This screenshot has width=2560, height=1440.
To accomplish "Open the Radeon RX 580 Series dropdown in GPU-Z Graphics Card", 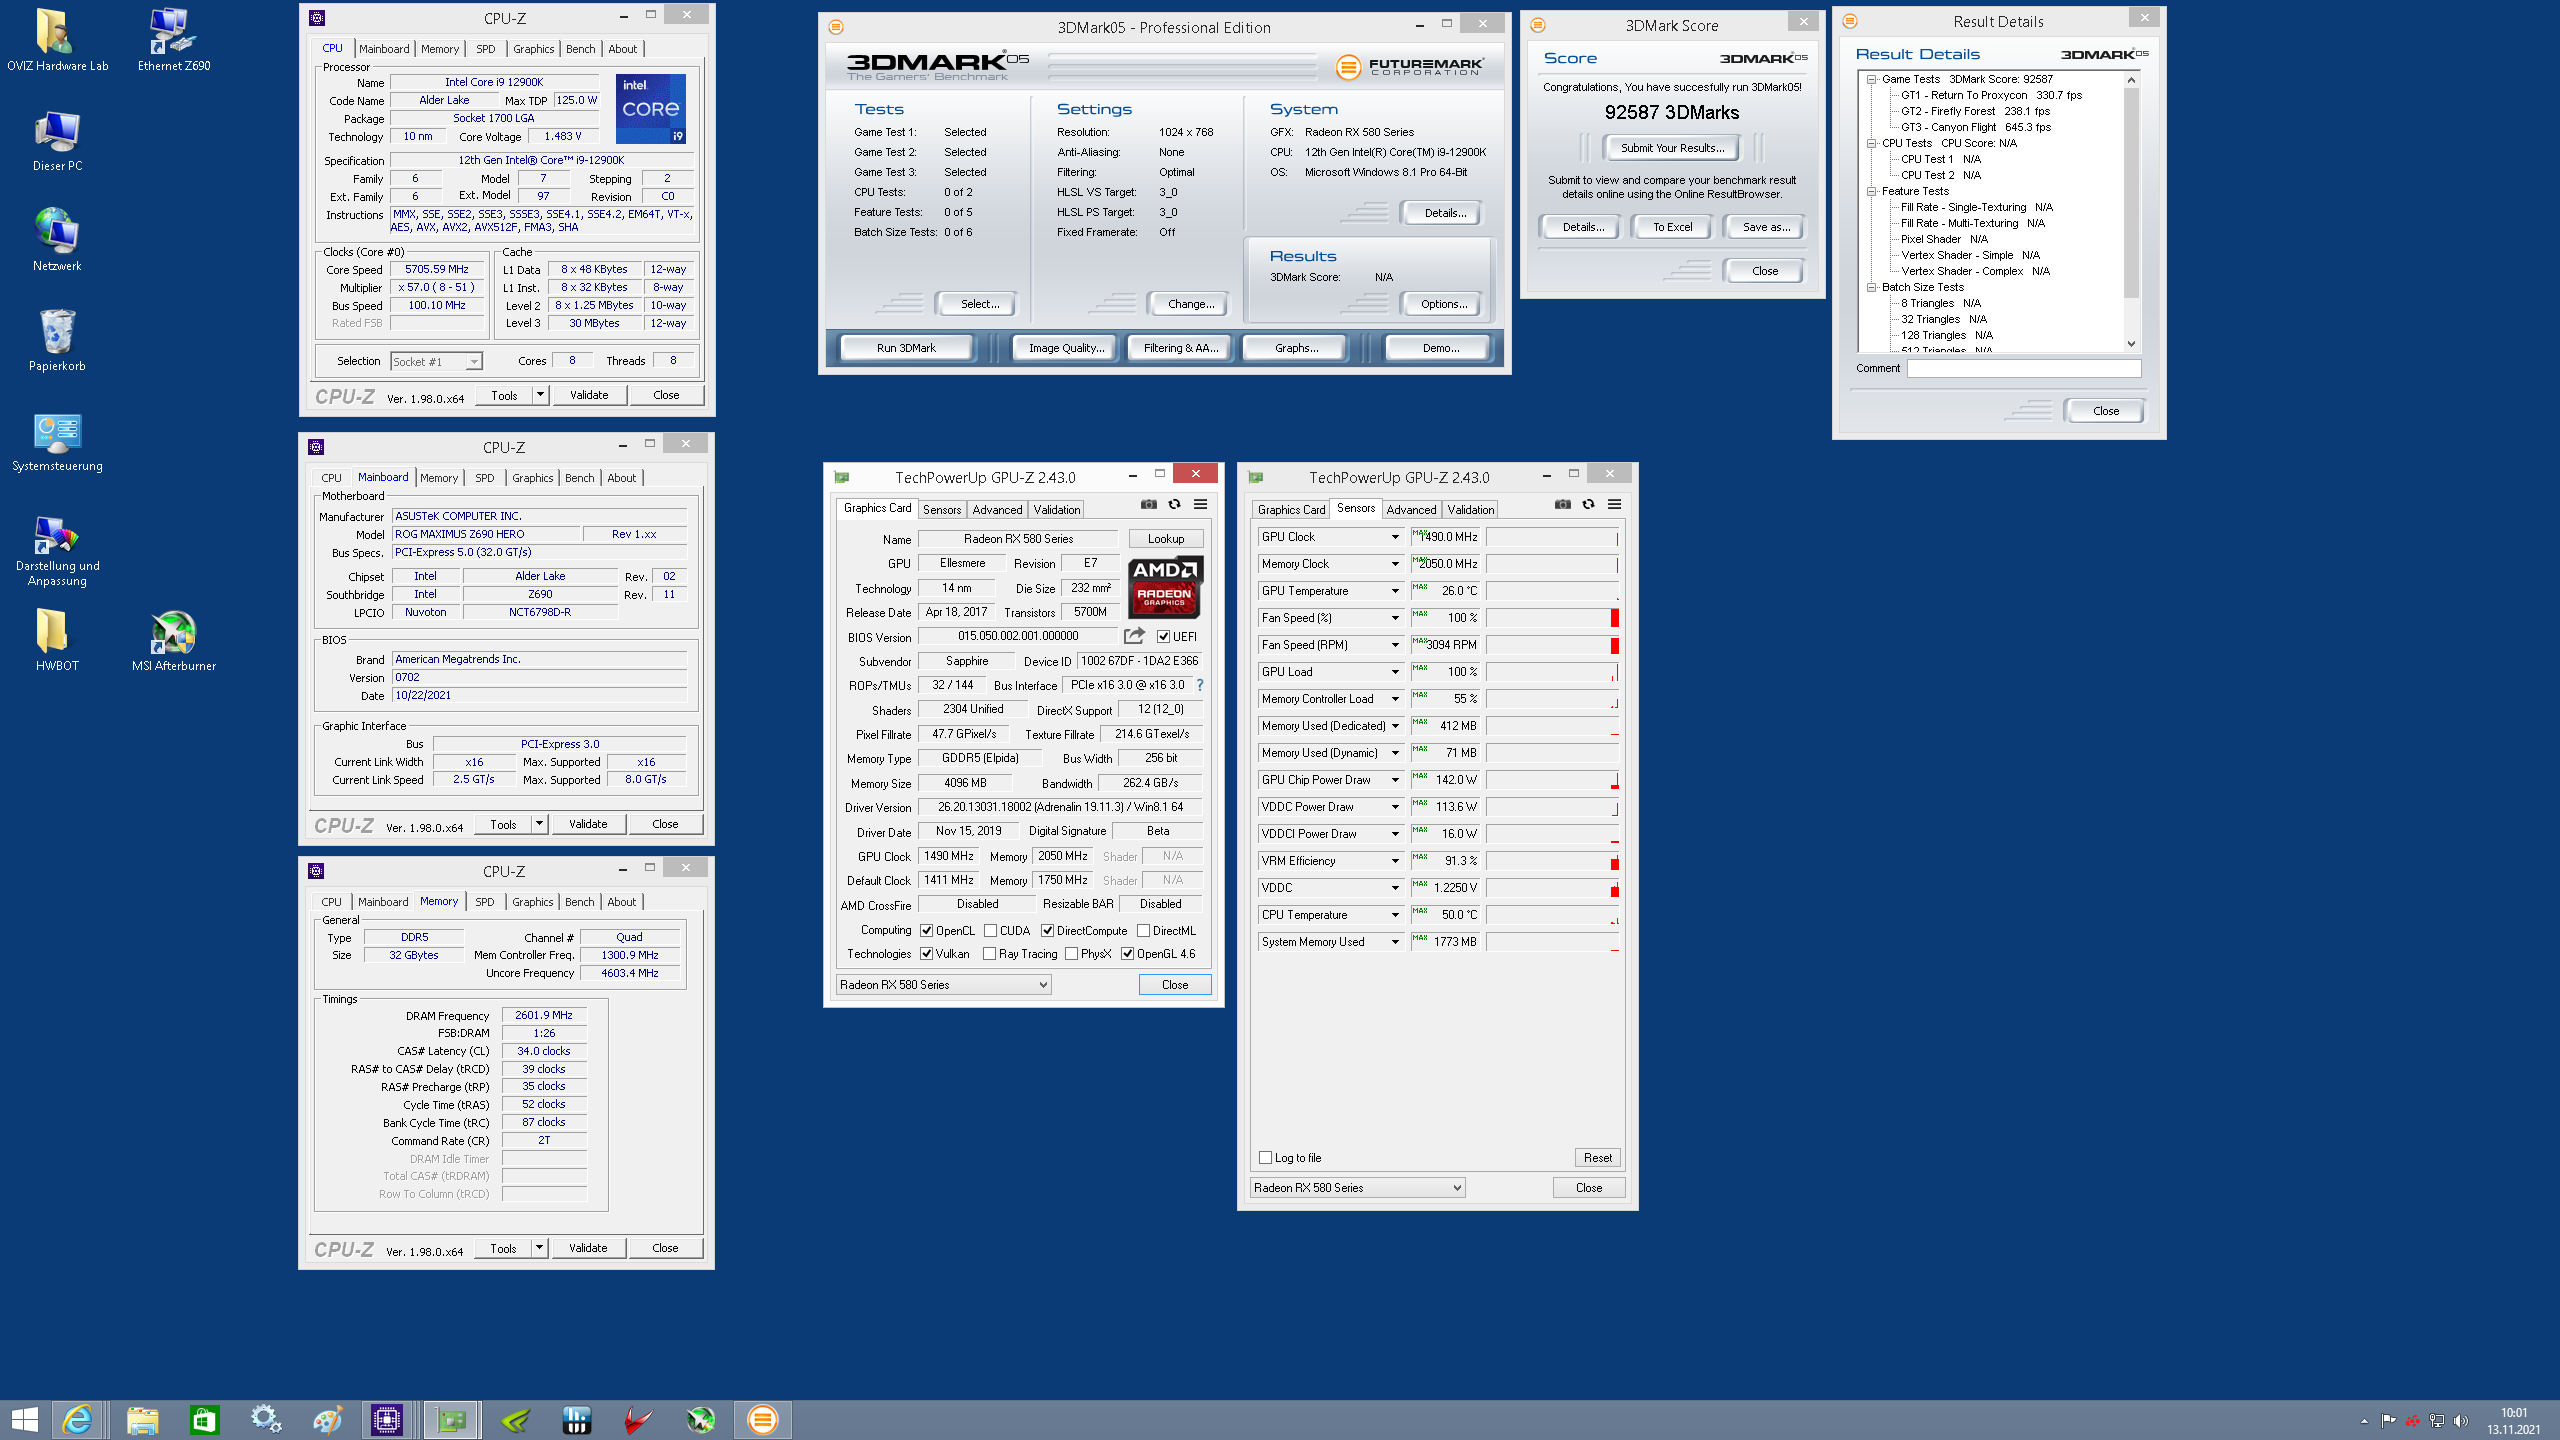I will pyautogui.click(x=943, y=985).
